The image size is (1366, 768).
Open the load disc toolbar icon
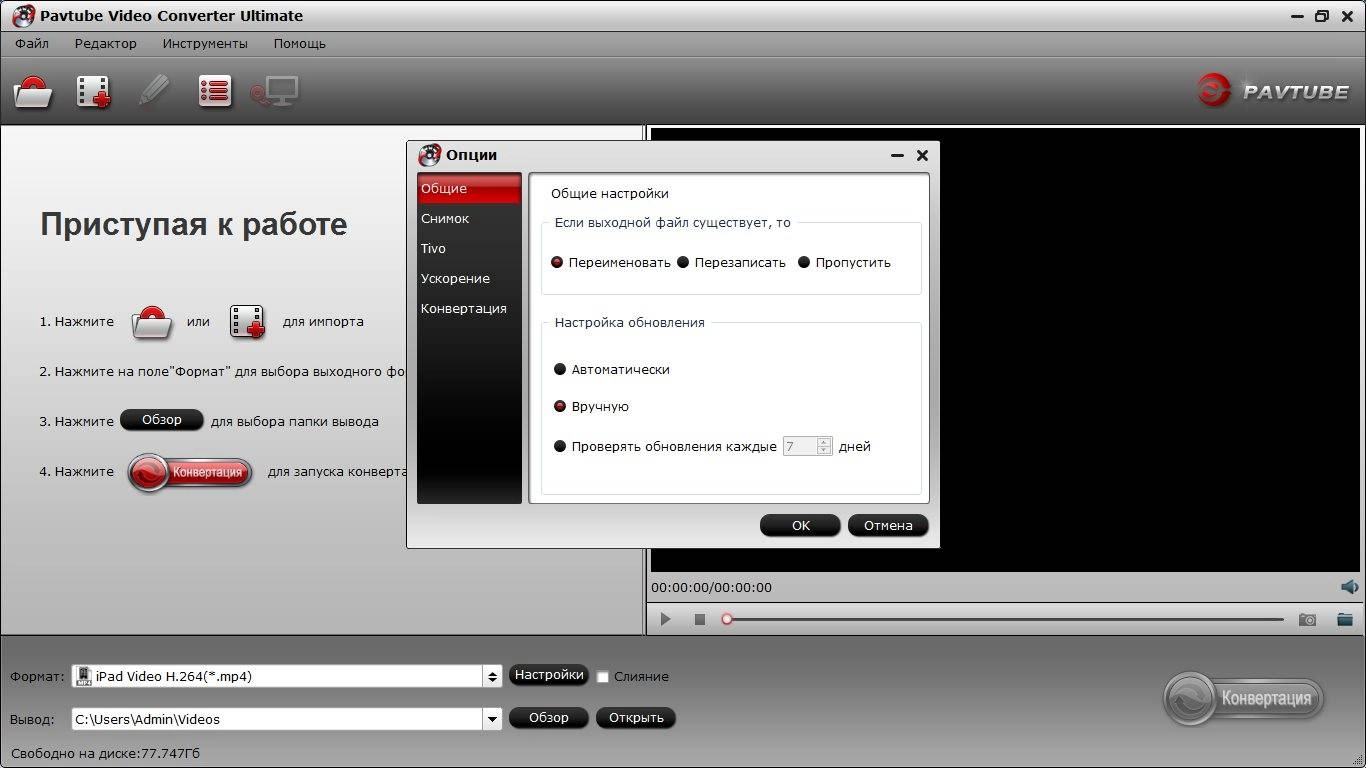point(33,92)
